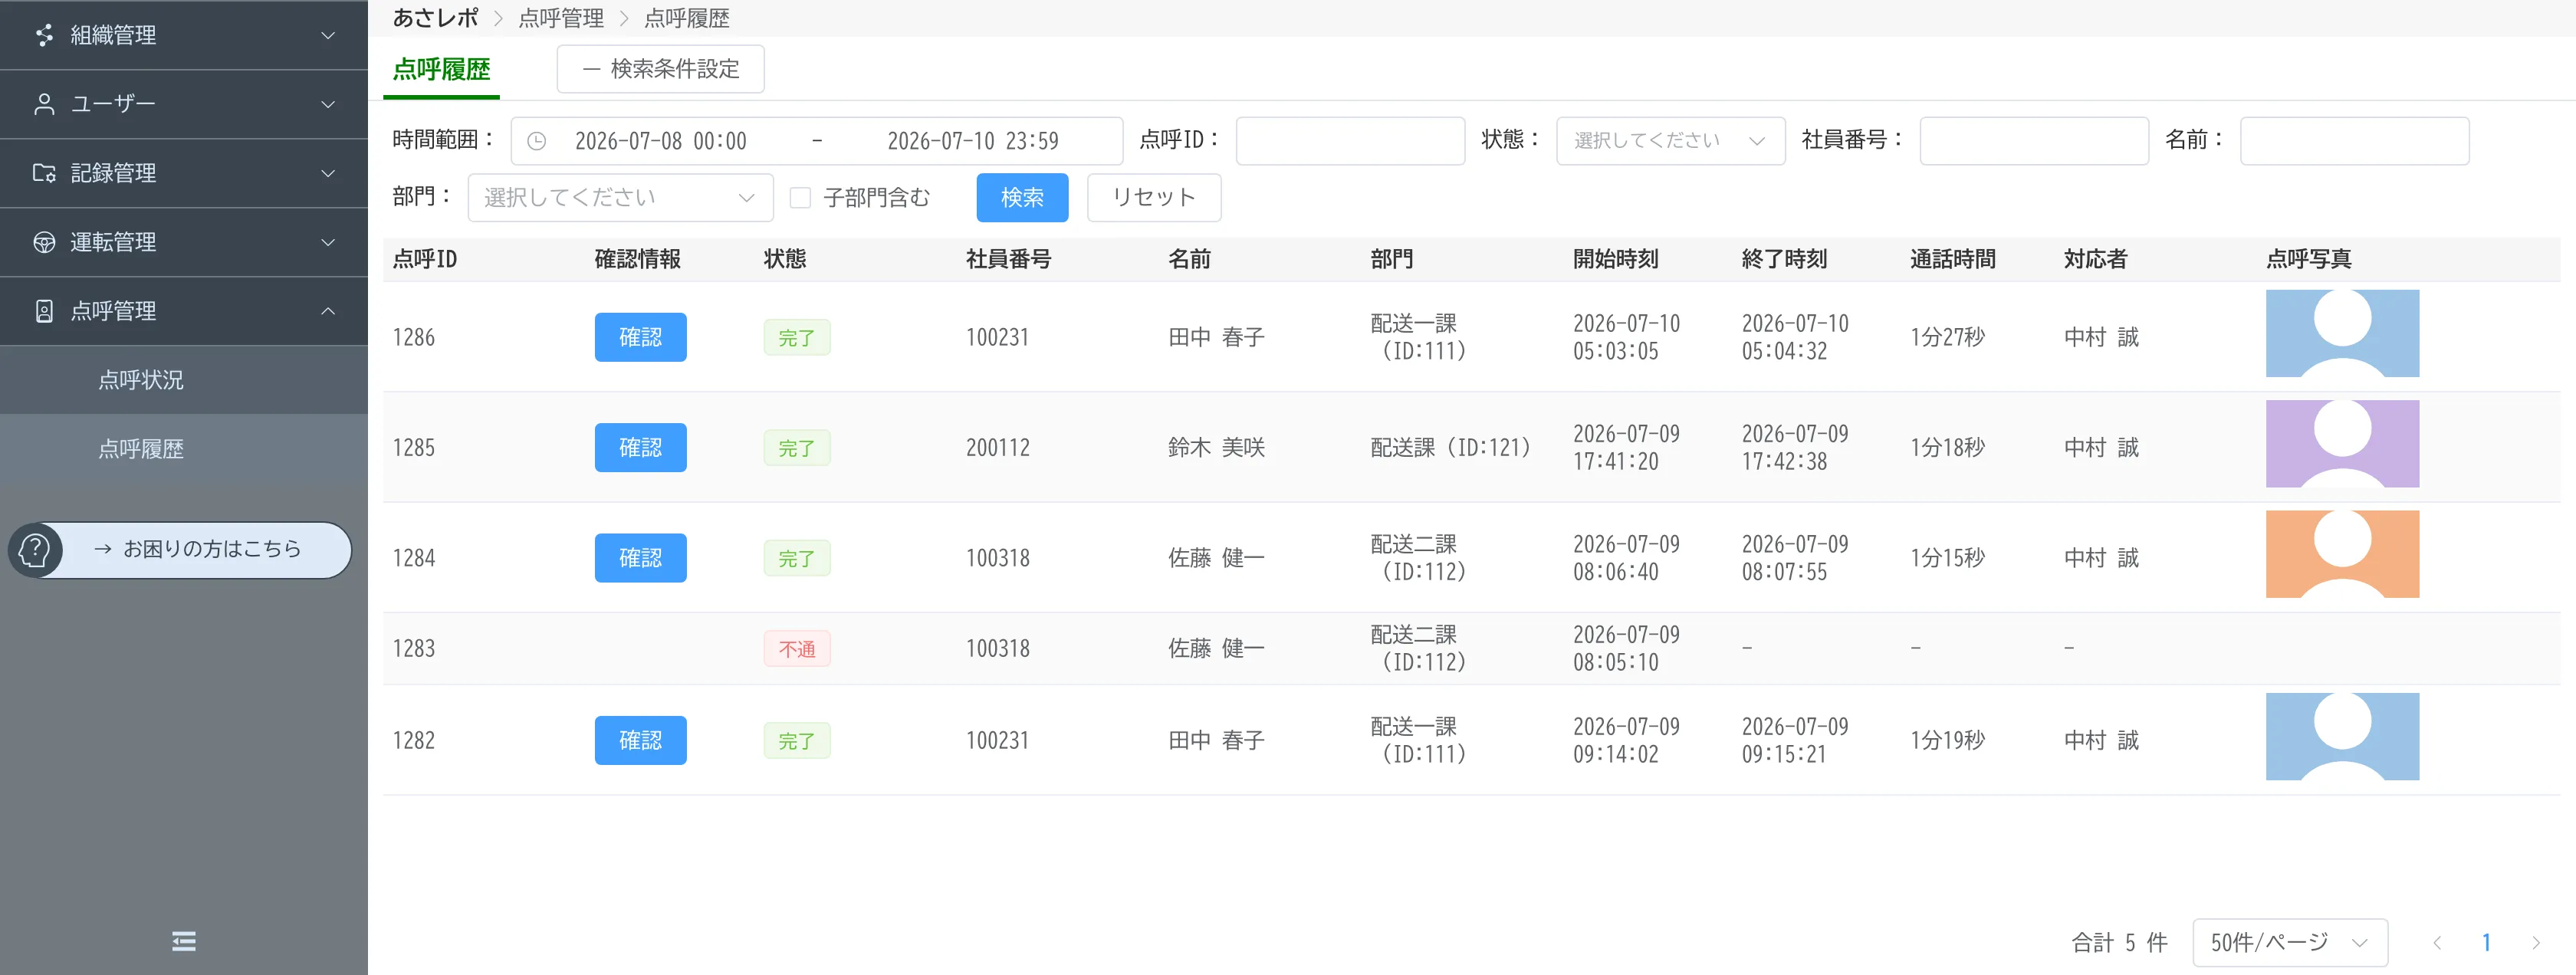Screen dimensions: 2576x975
Task: Expand the 運転管理 menu chevron
Action: 328,242
